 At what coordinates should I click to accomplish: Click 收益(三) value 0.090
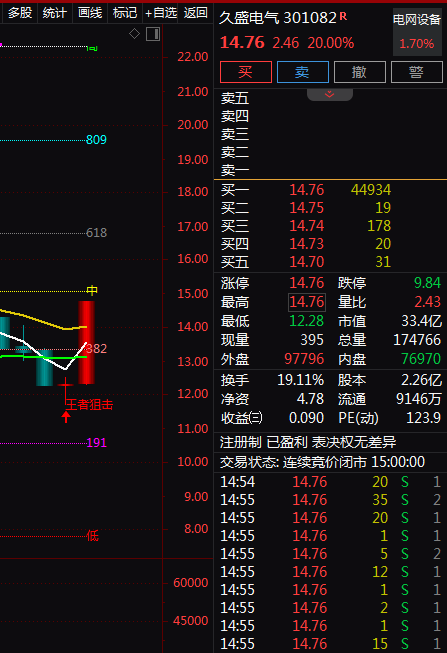coord(306,418)
